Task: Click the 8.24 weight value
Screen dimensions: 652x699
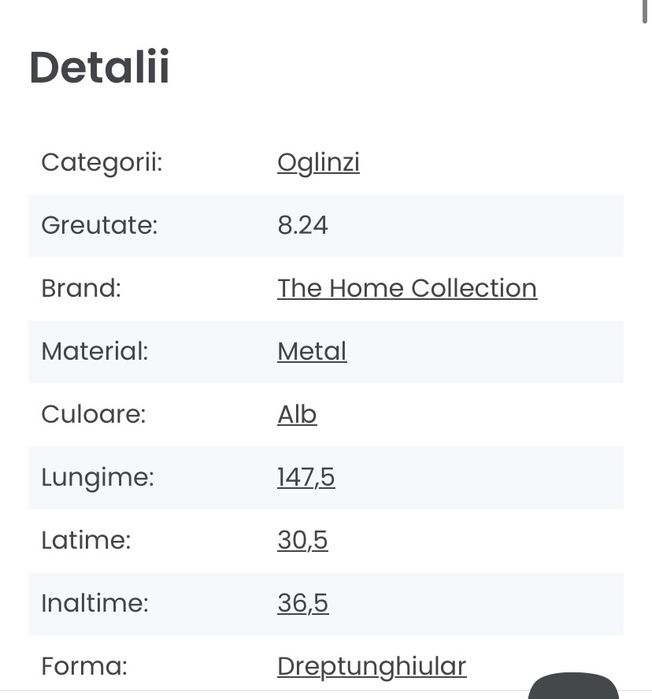Action: 302,225
